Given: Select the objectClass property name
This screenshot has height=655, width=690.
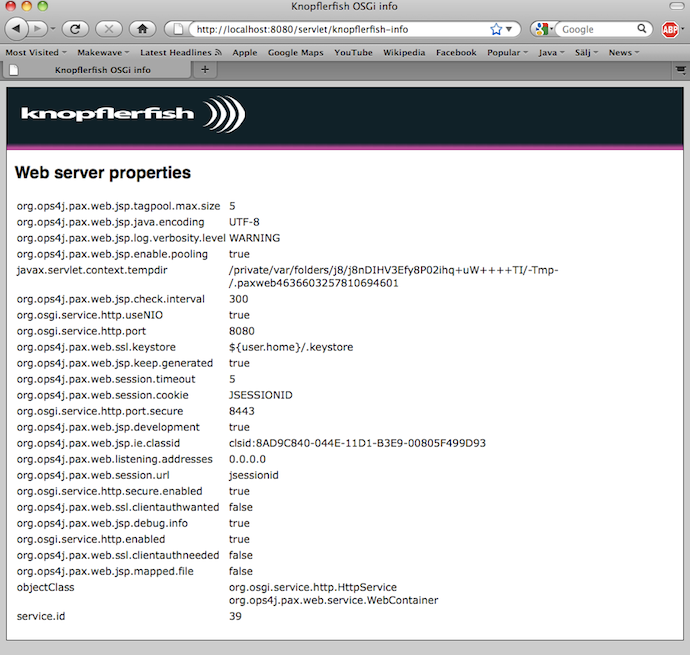Looking at the screenshot, I should click(45, 587).
